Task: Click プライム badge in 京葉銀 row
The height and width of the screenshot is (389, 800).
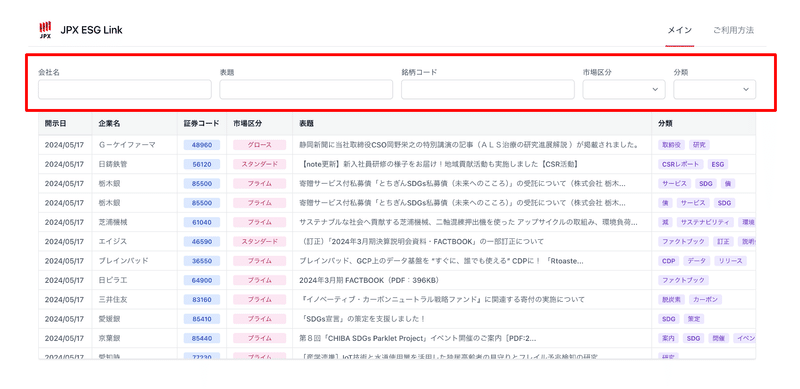Action: coord(260,338)
